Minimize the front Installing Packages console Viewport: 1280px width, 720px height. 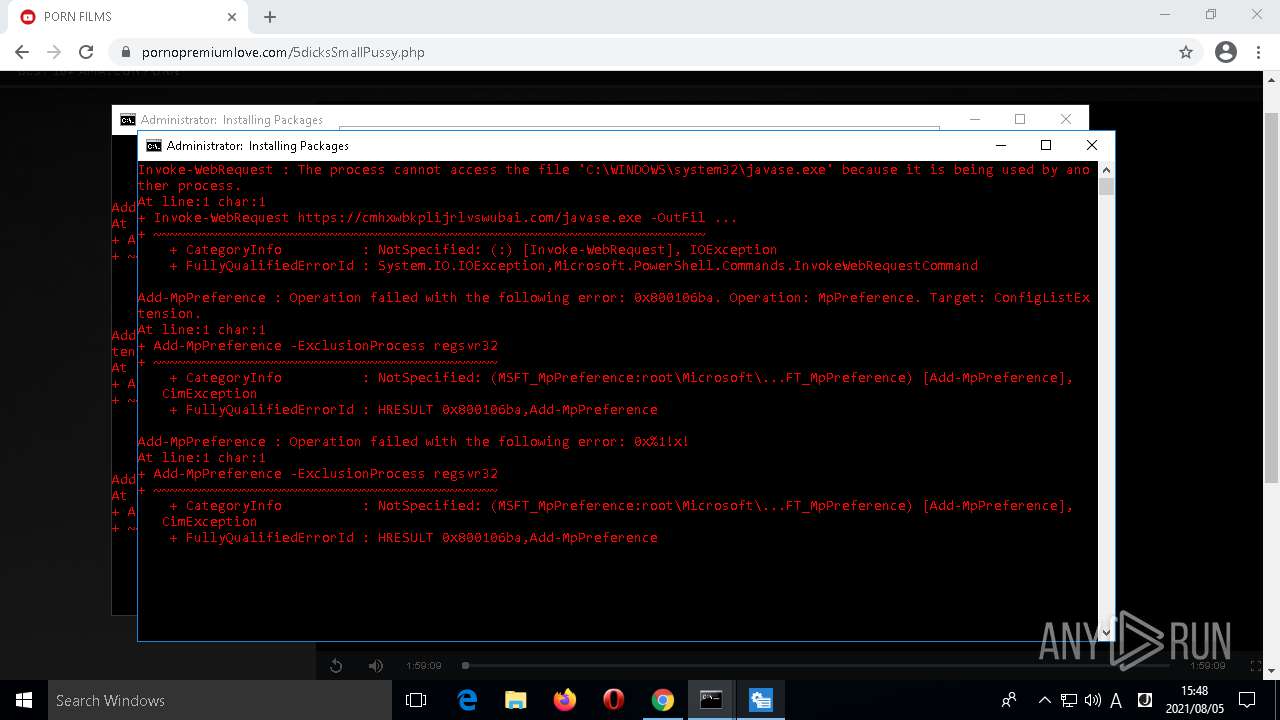(1000, 145)
